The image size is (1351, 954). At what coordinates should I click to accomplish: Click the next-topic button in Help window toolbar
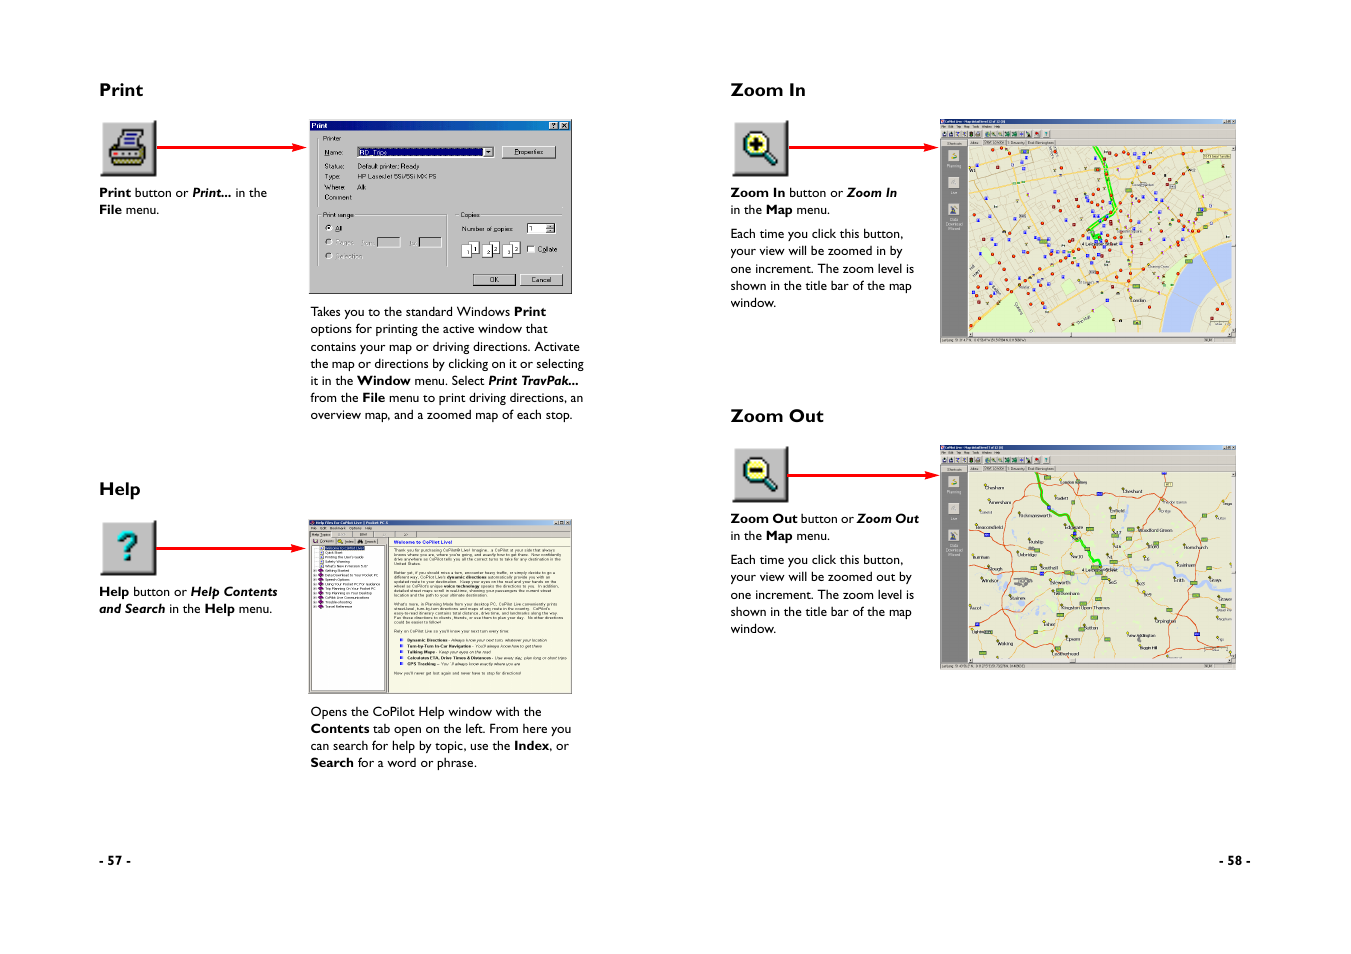click(406, 535)
